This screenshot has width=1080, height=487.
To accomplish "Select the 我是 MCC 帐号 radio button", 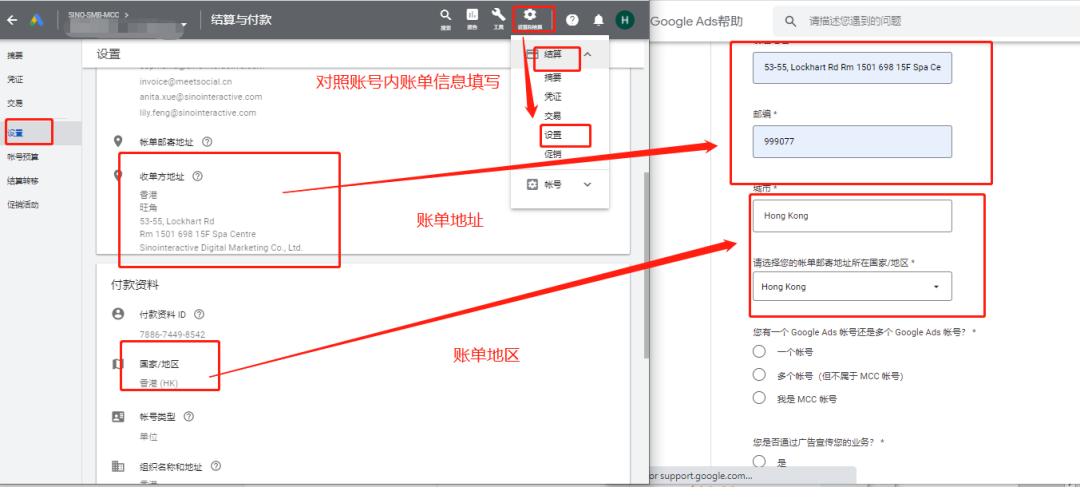I will pyautogui.click(x=759, y=397).
